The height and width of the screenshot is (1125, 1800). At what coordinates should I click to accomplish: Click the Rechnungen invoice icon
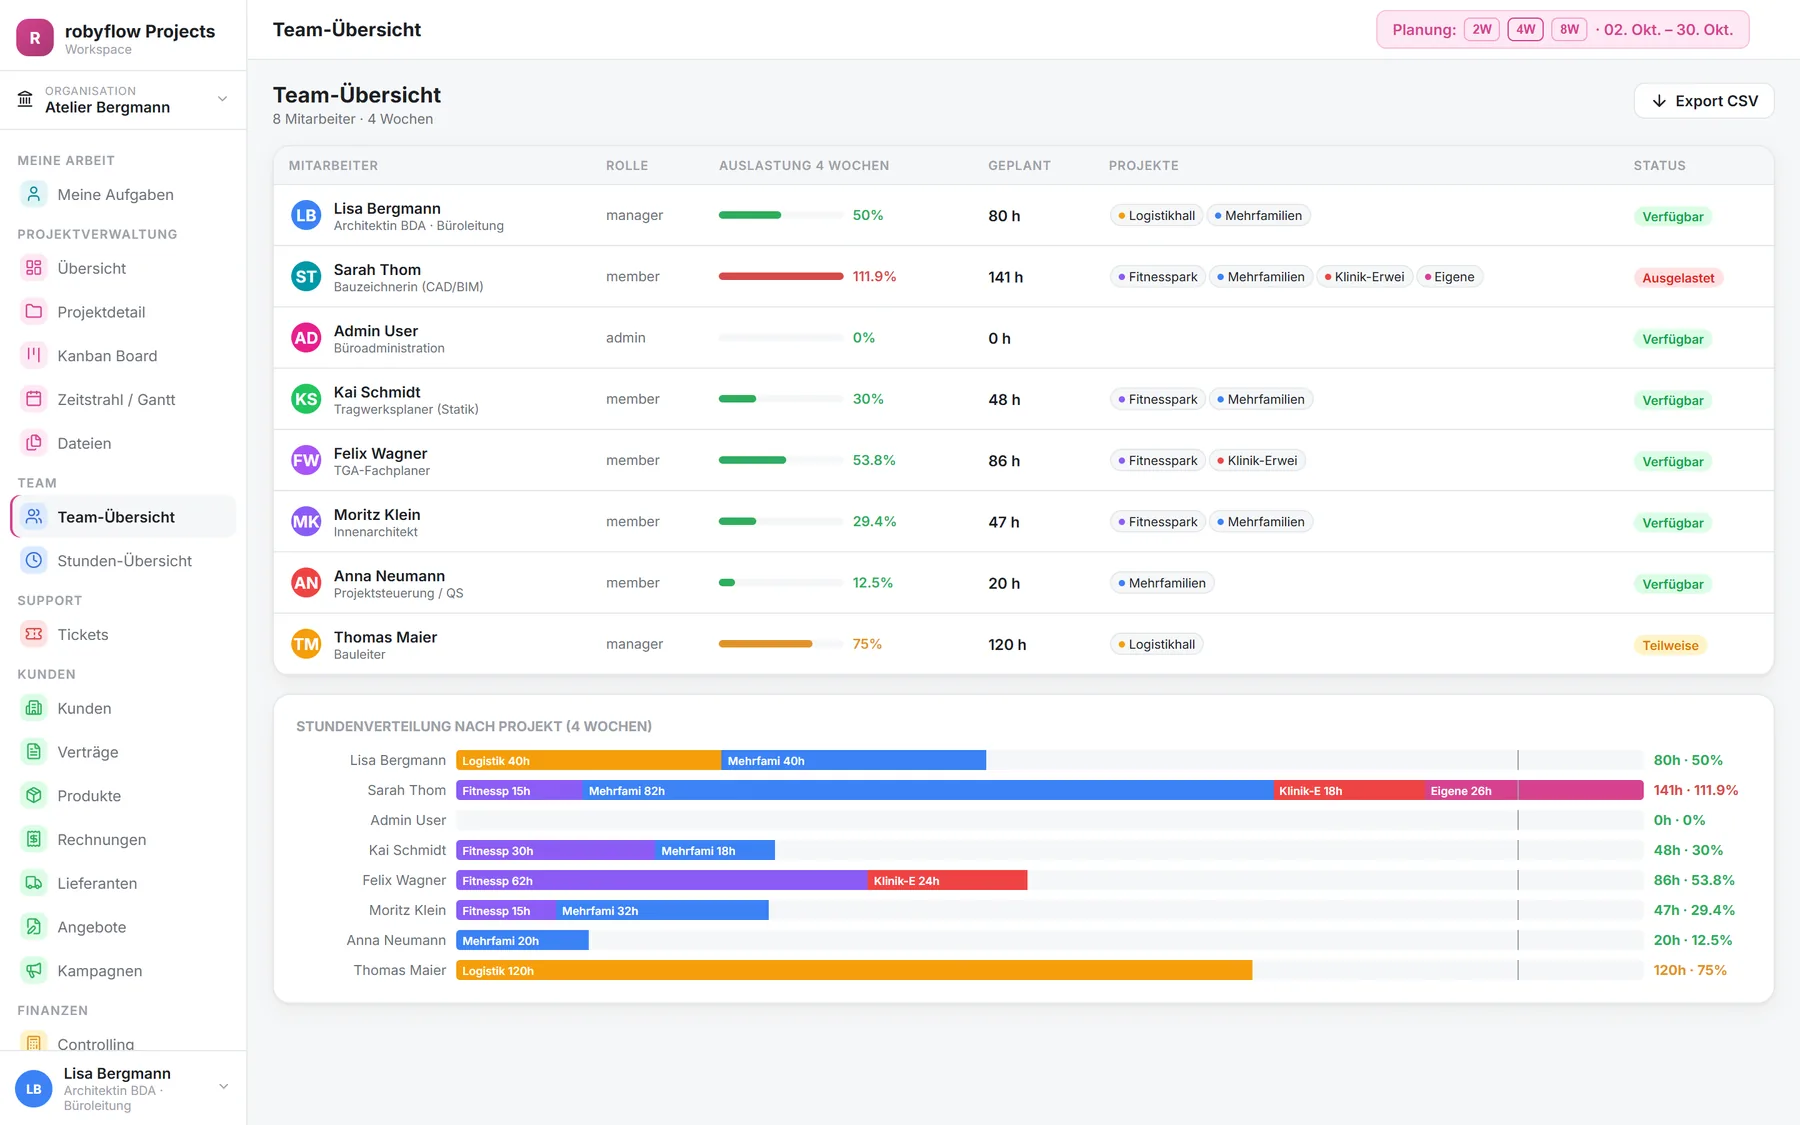[x=34, y=839]
